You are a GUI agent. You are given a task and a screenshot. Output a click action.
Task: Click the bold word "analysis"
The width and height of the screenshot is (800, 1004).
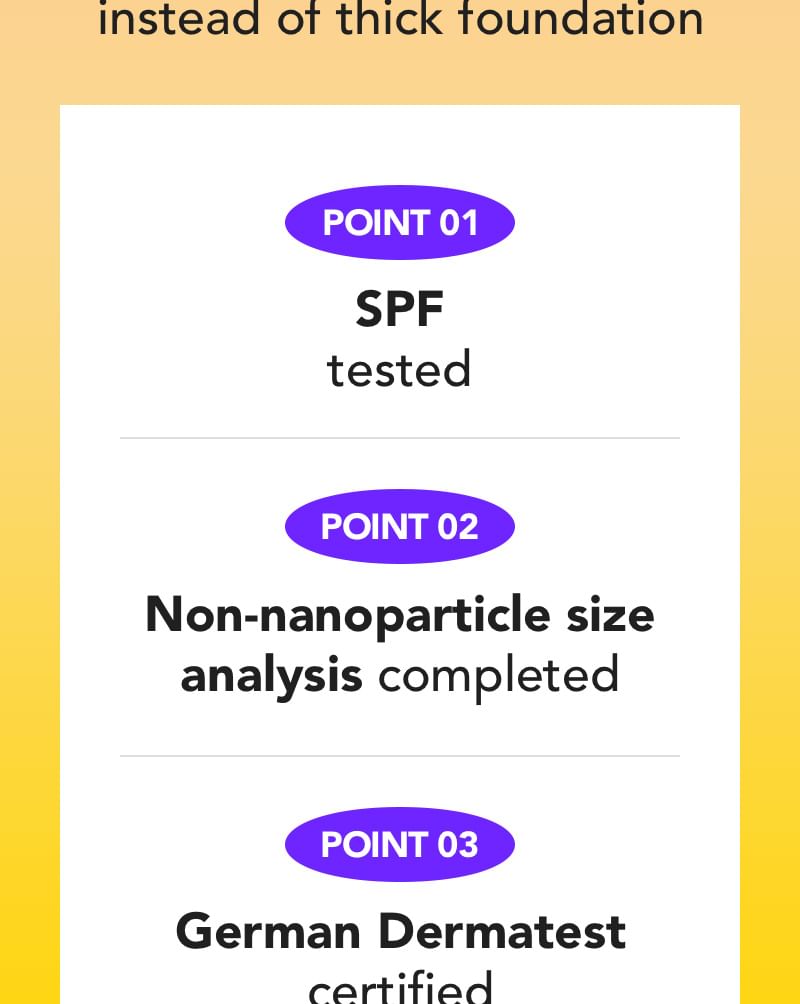click(x=271, y=676)
